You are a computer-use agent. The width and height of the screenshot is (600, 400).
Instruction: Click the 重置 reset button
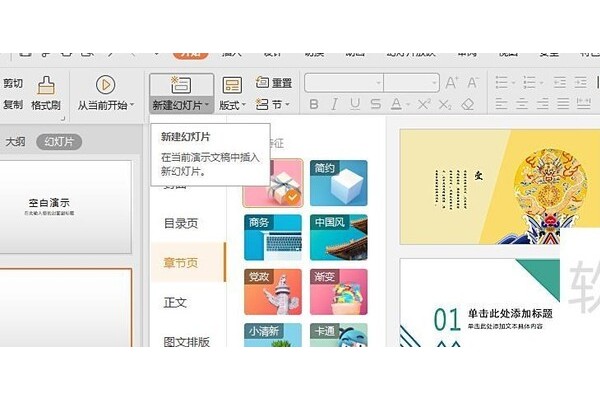point(274,82)
